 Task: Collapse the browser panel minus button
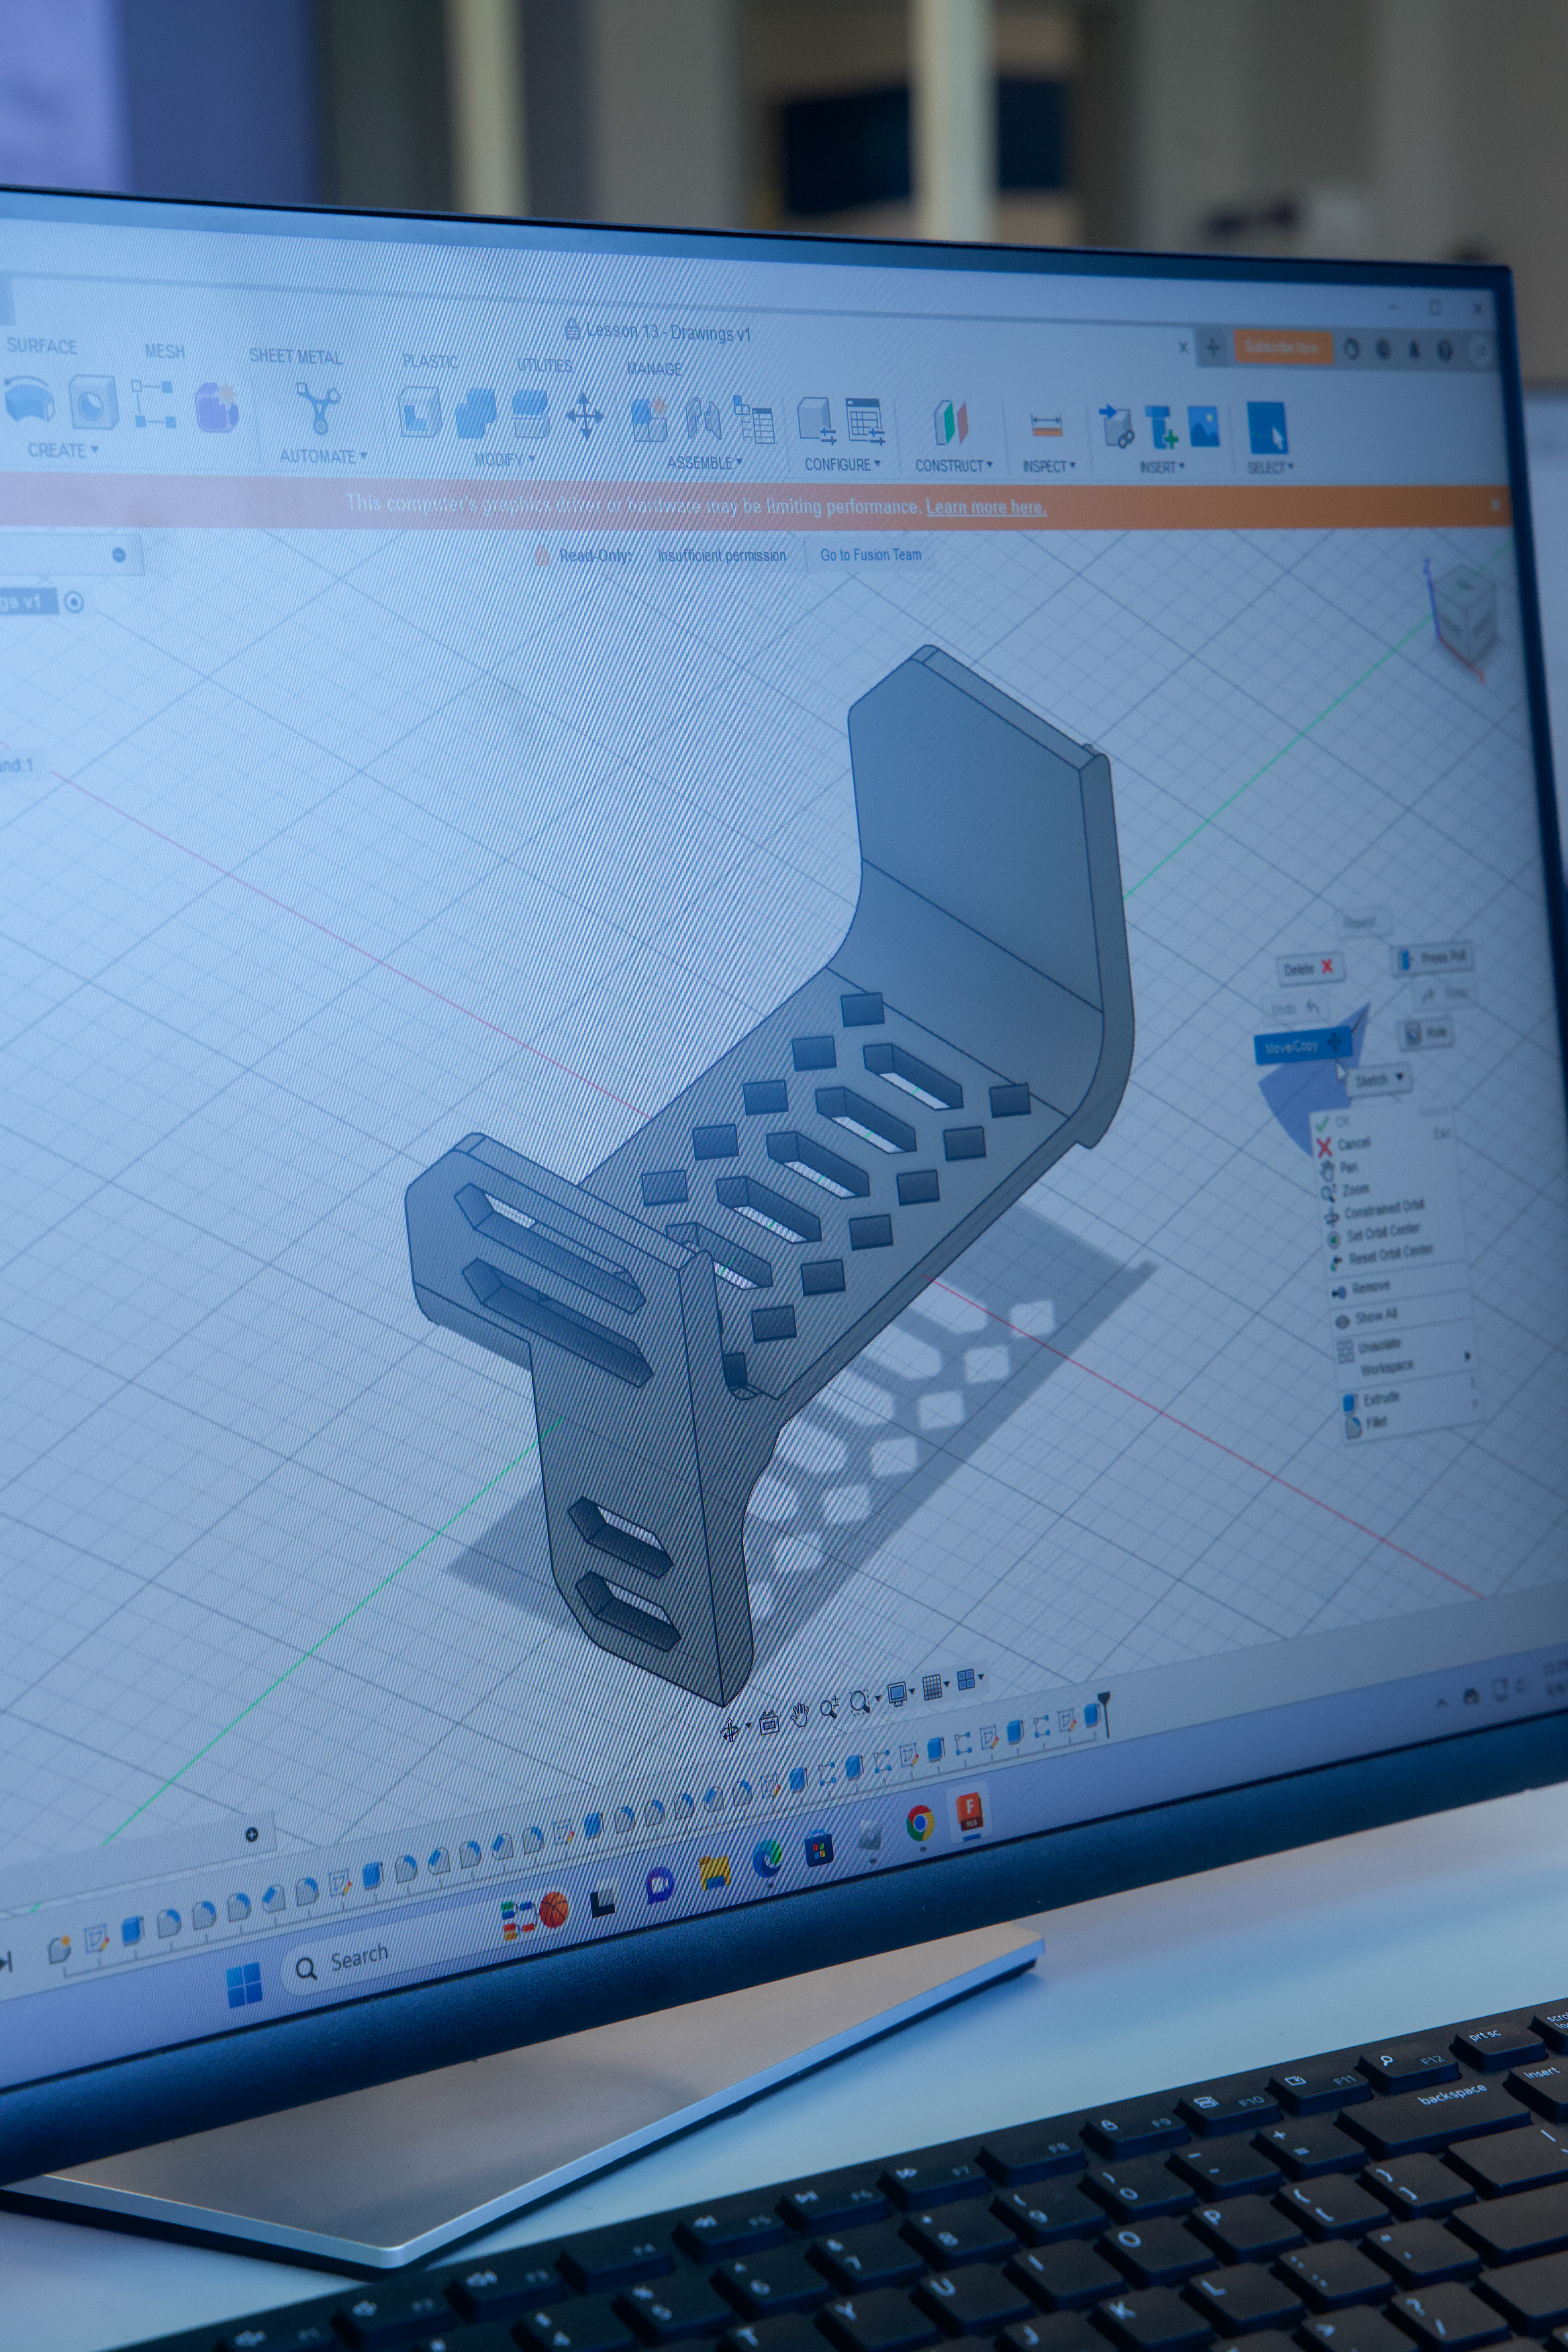point(119,555)
